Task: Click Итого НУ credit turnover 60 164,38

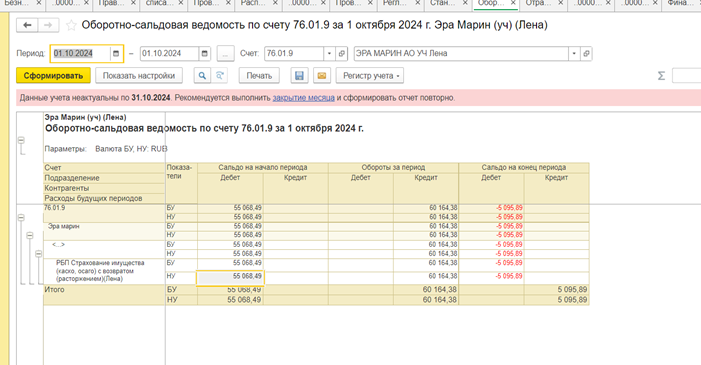Action: point(426,300)
